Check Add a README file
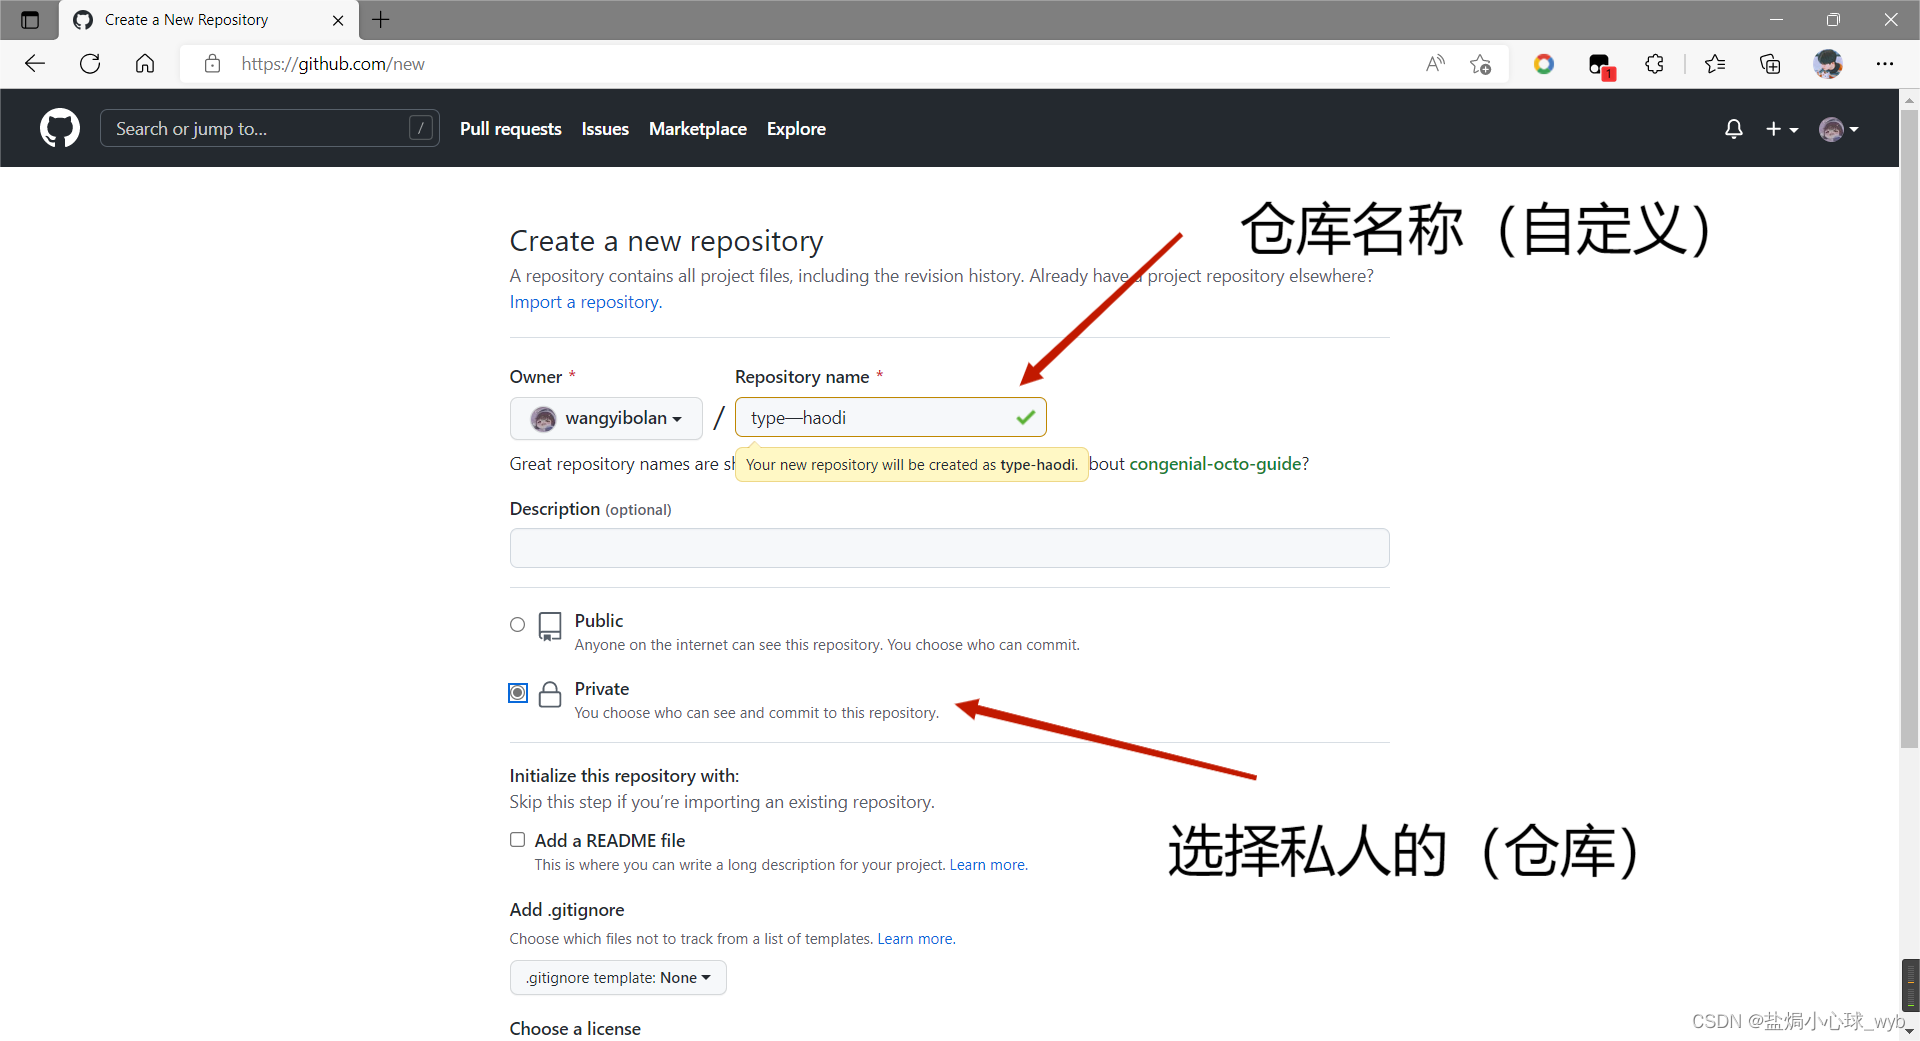Screen dimensions: 1920x1041 517,840
